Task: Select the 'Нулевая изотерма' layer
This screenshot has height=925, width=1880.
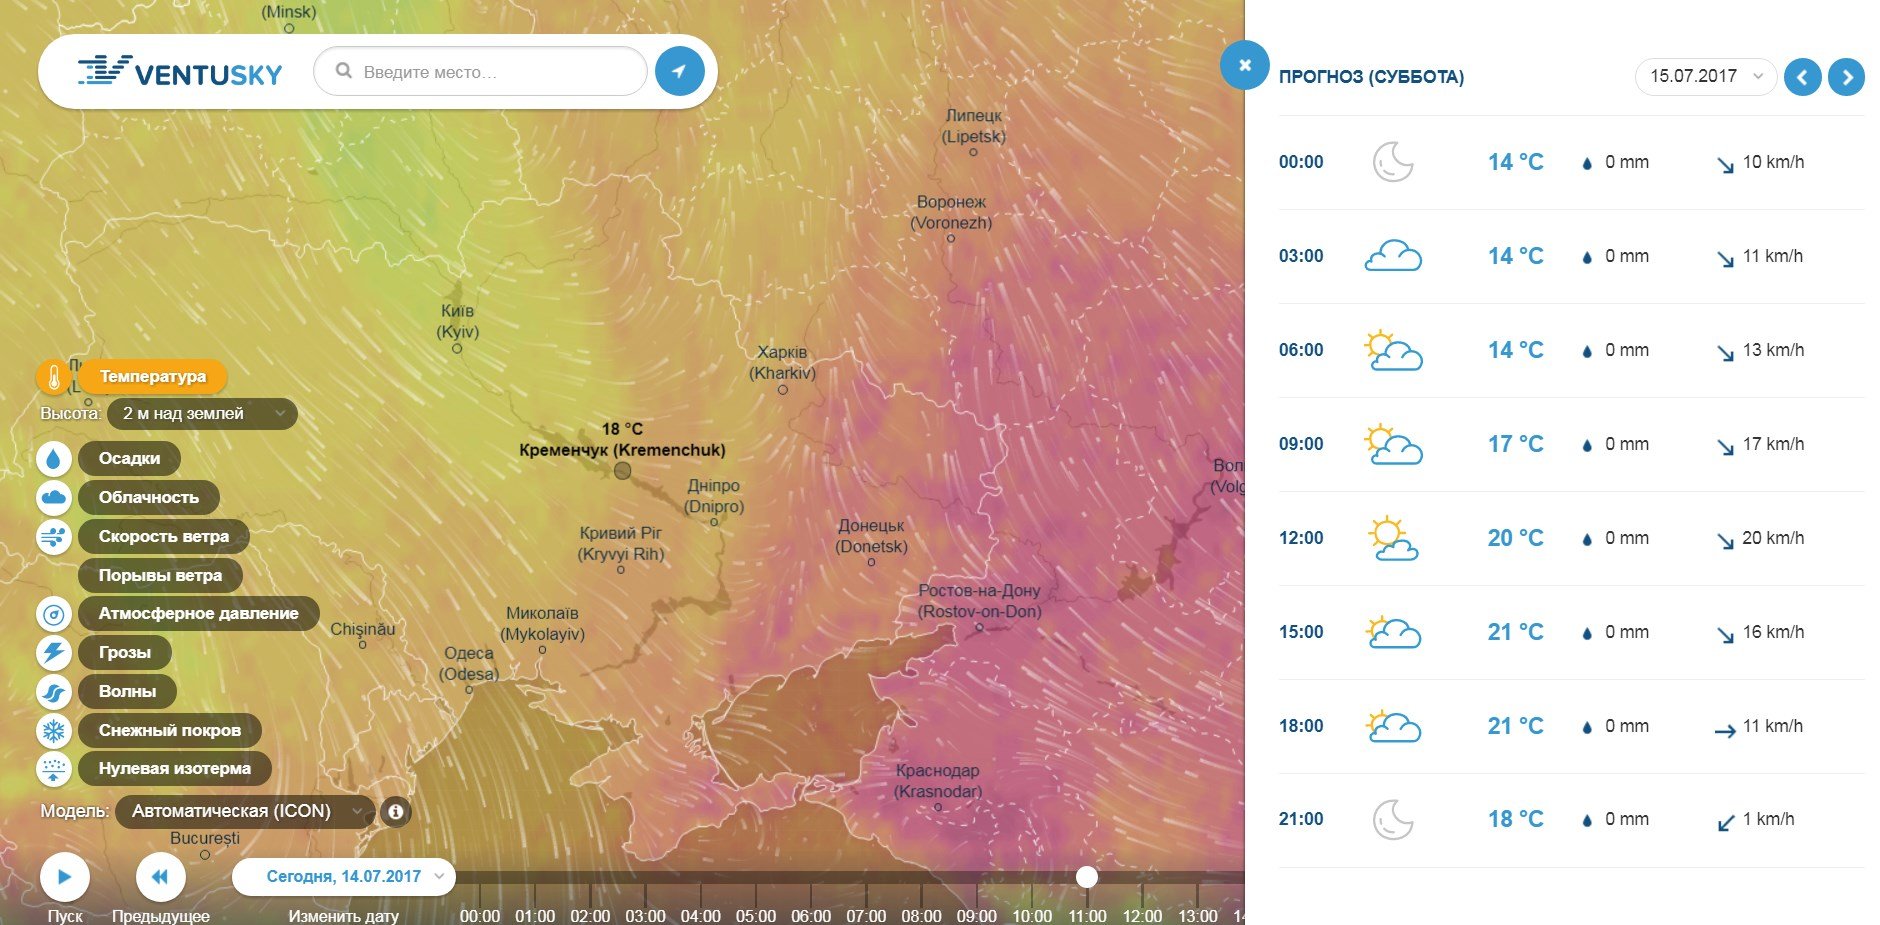Action: pos(174,769)
